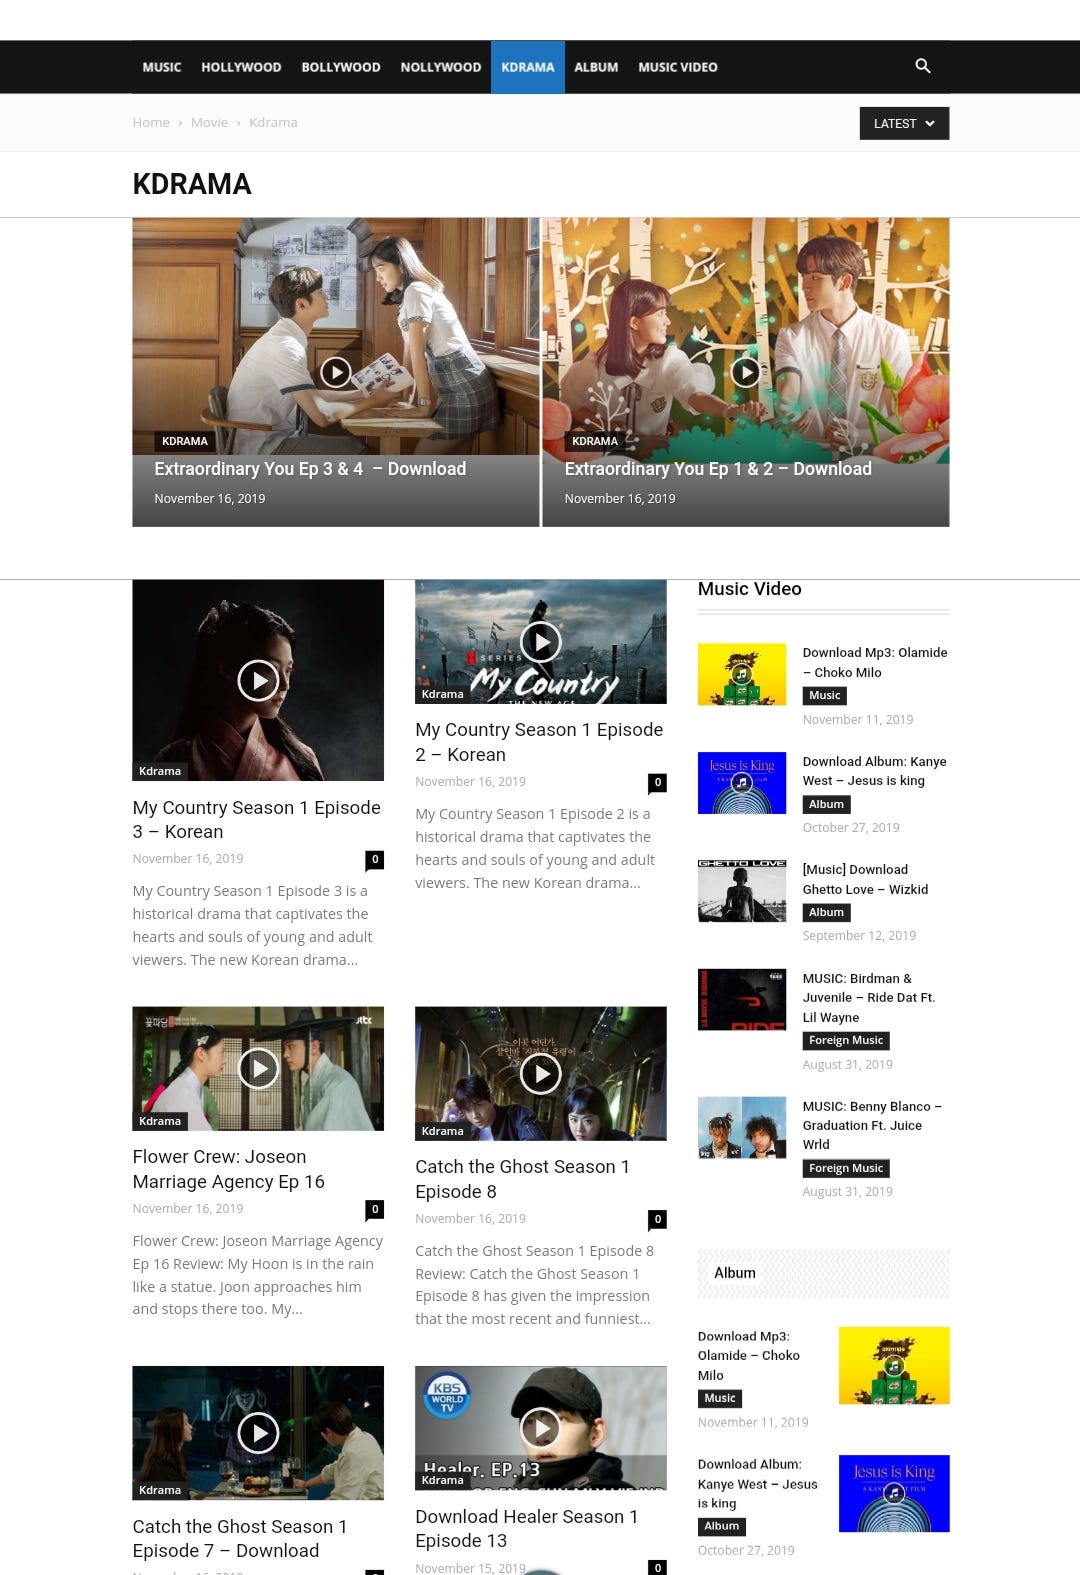1080x1575 pixels.
Task: Open comment count badge for Catch the Ghost Episode 8
Action: click(657, 1219)
